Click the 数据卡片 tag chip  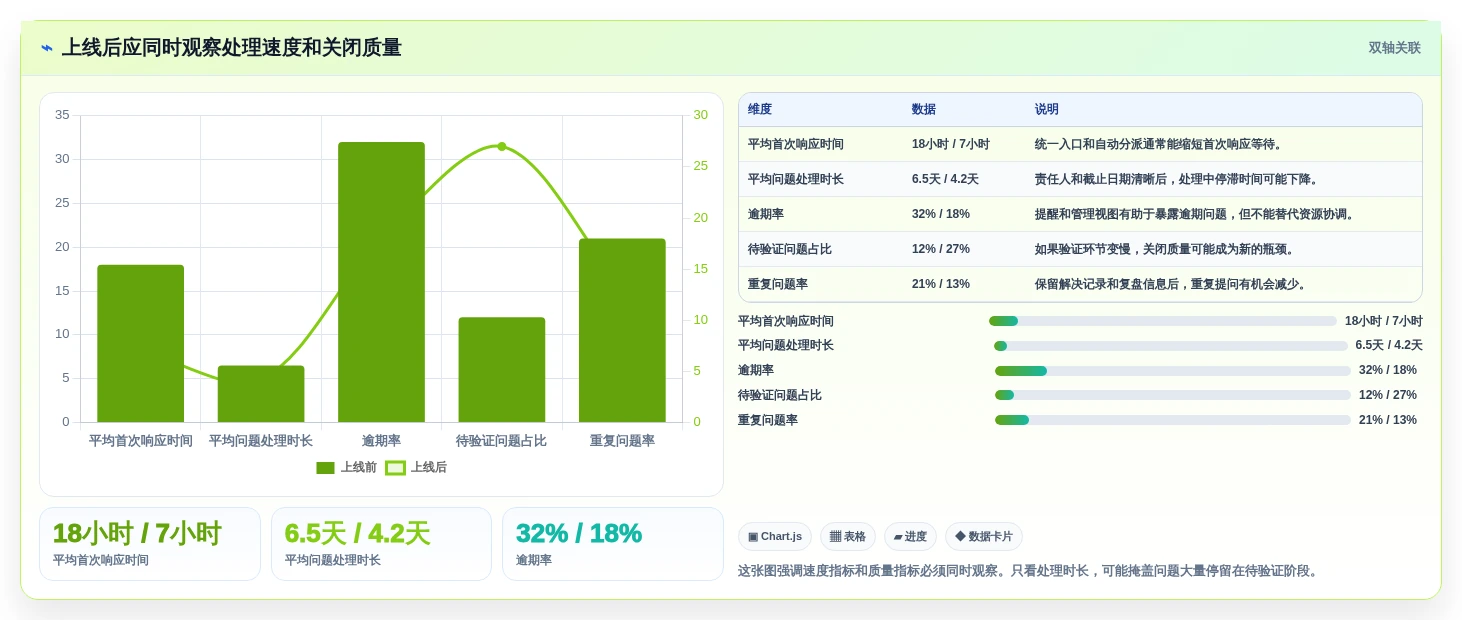pos(984,536)
